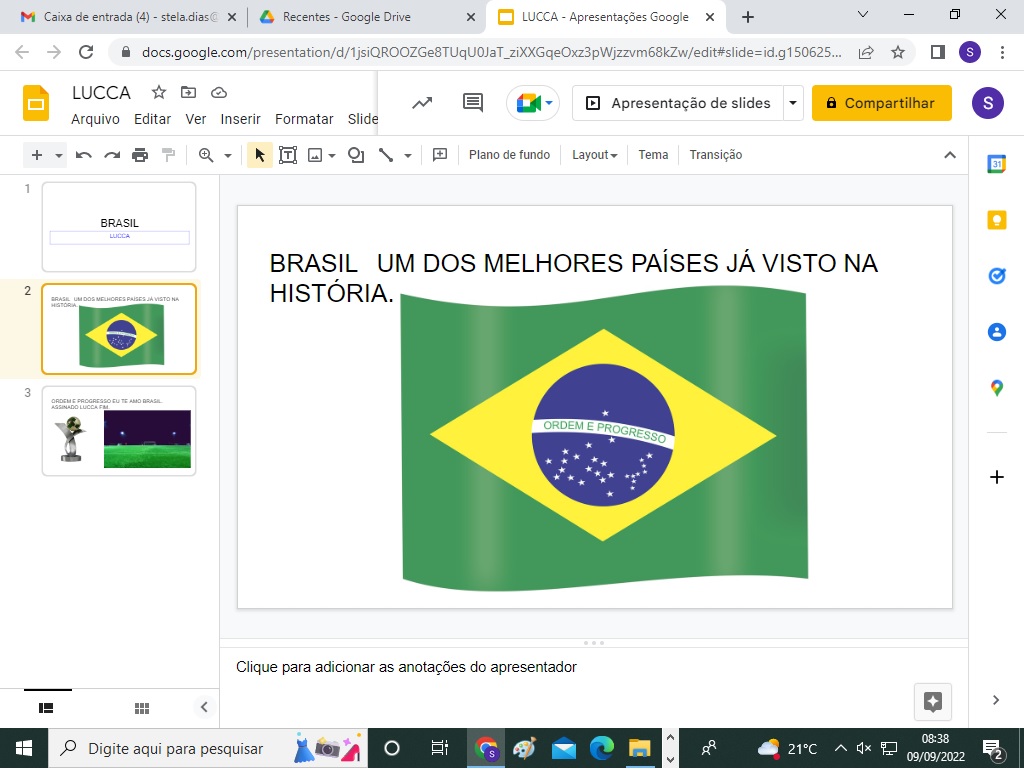
Task: Open the Inserir menu
Action: (240, 119)
